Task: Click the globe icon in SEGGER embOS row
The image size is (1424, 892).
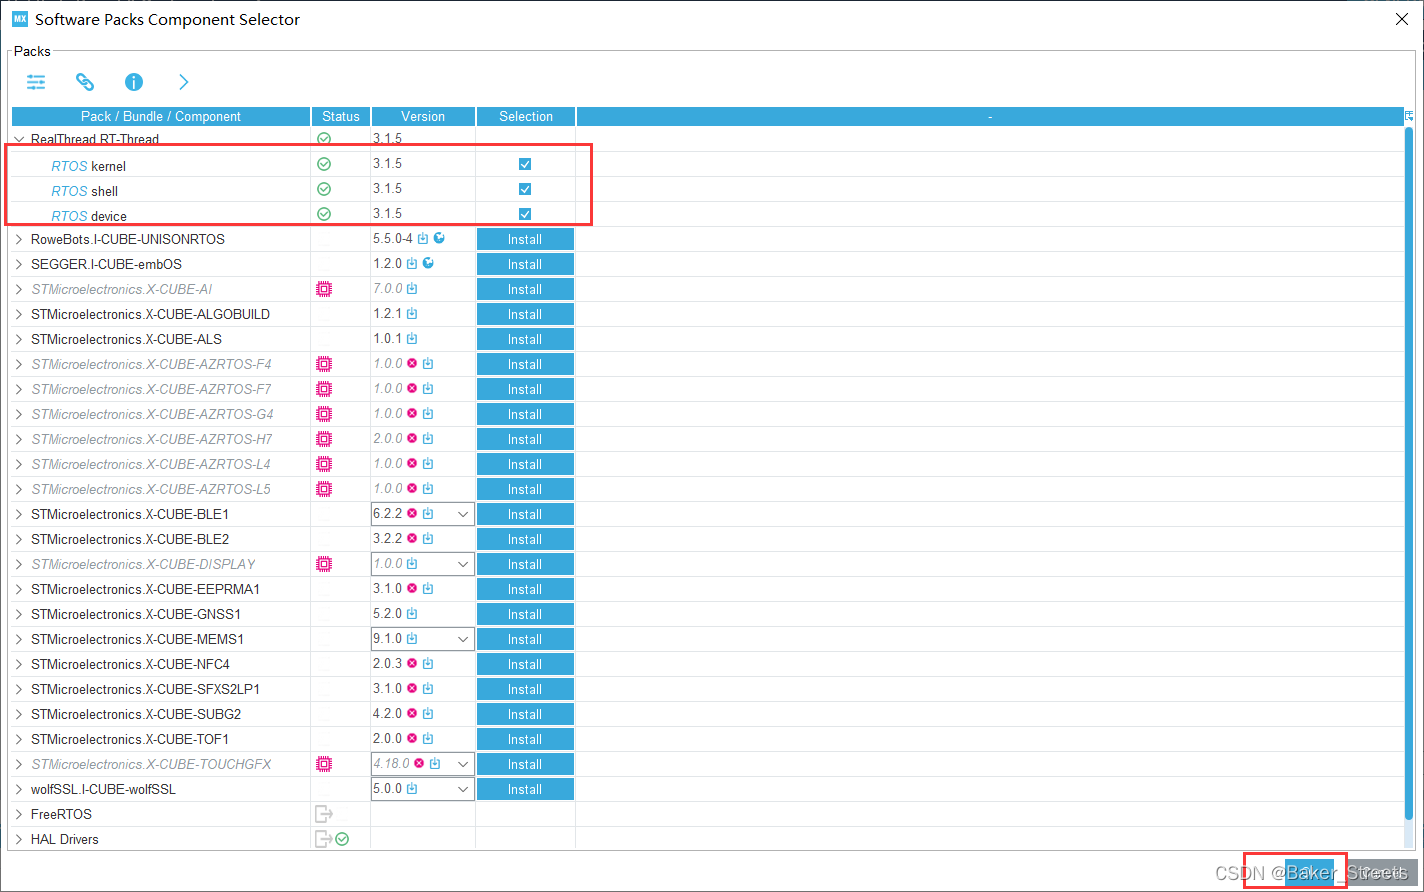Action: click(x=428, y=263)
